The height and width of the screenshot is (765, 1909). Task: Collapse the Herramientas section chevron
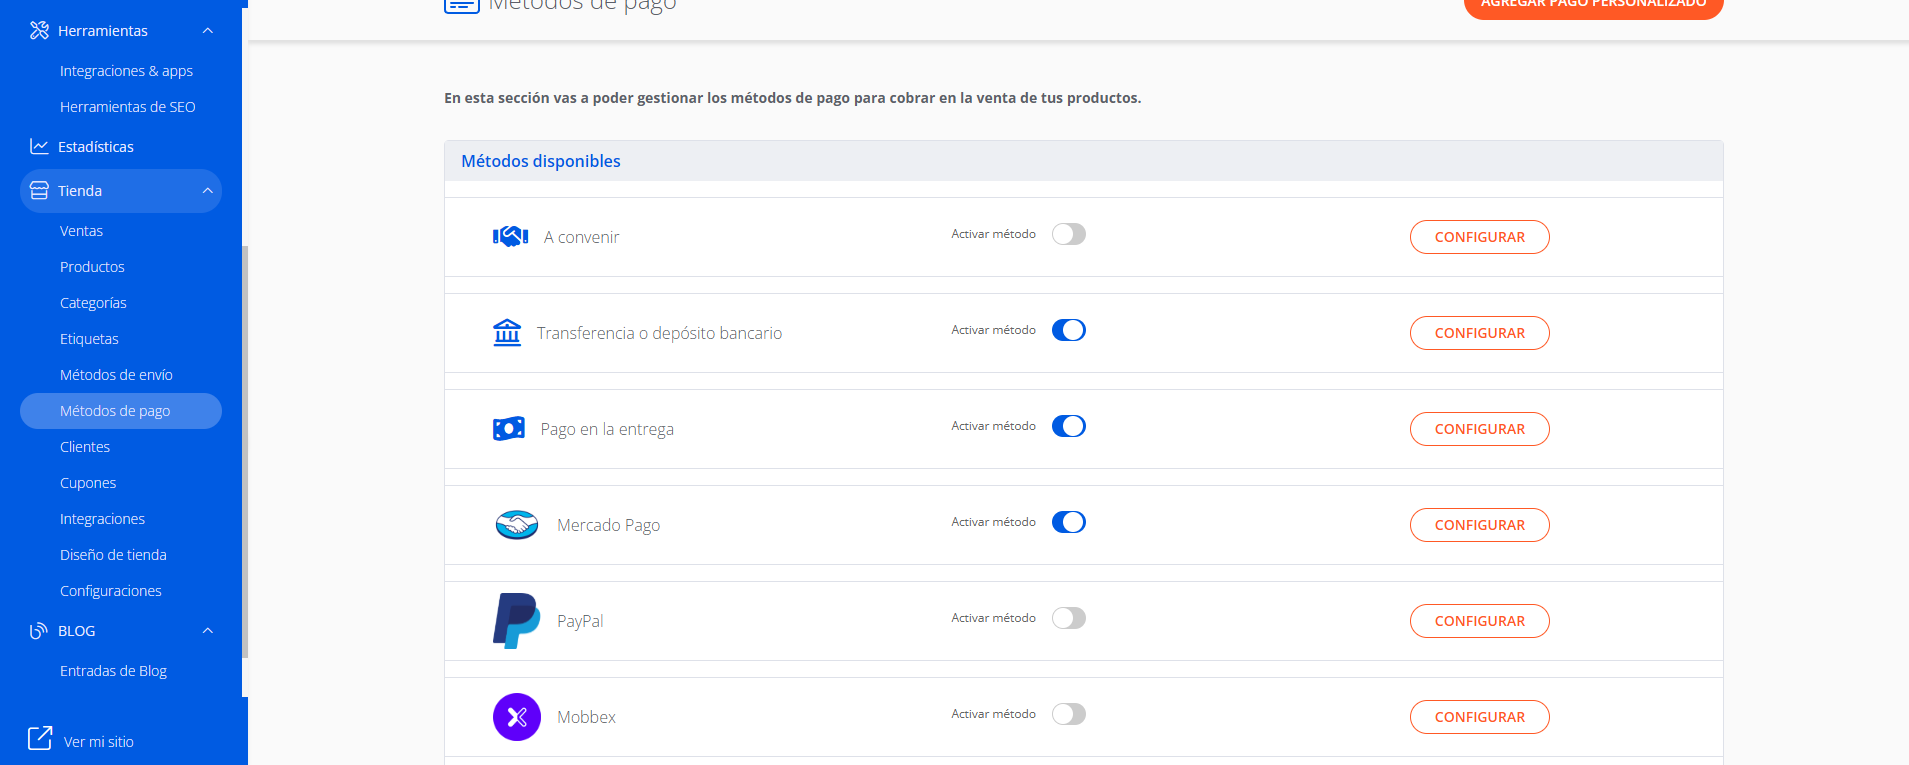(208, 30)
